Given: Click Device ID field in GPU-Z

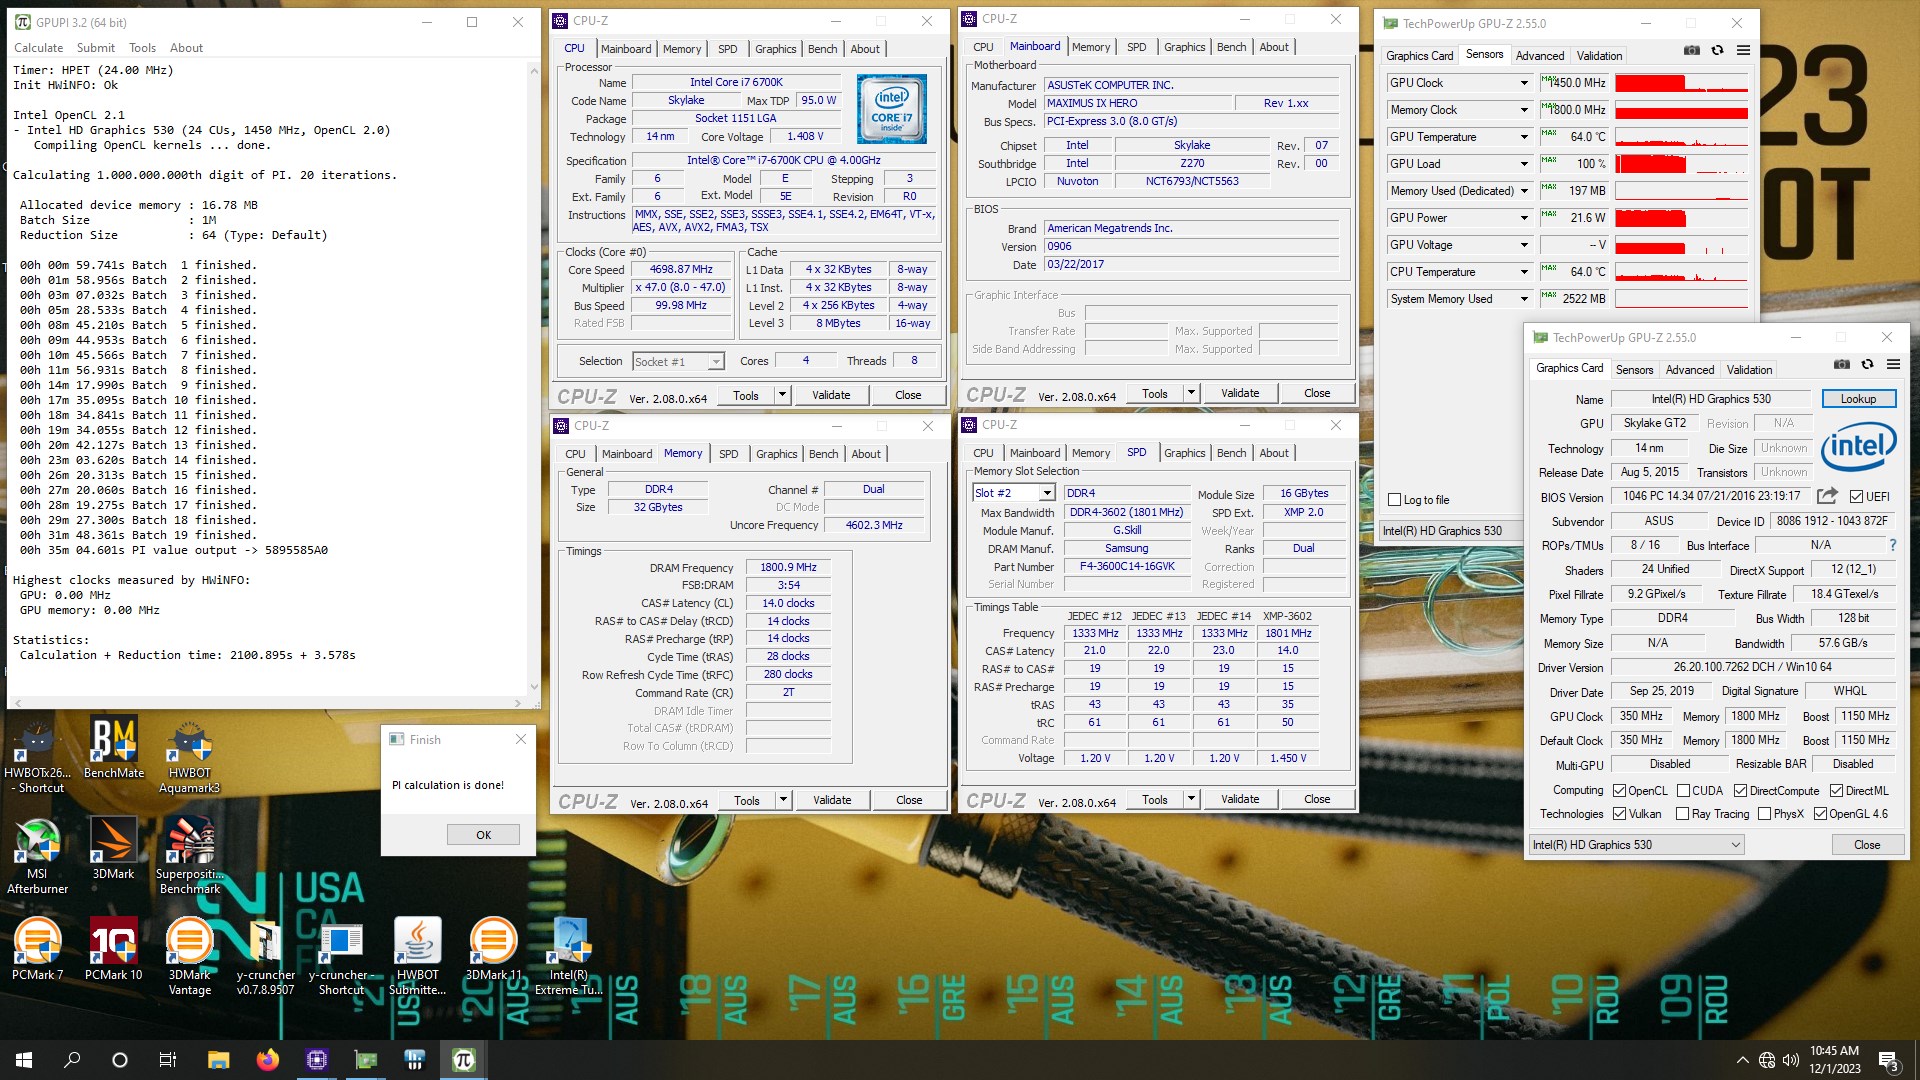Looking at the screenshot, I should (x=1832, y=521).
